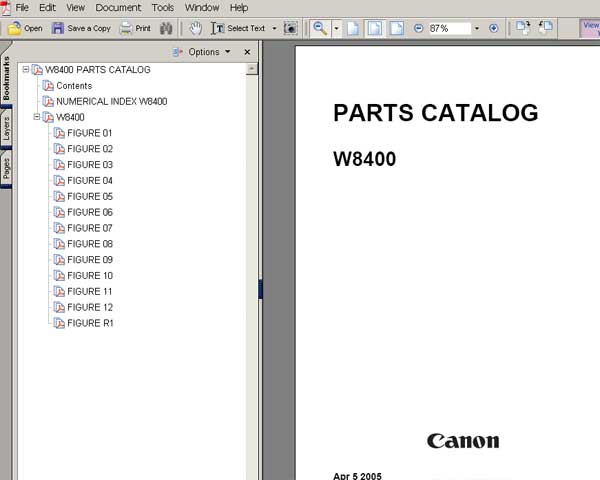Click the Options panel icon

[x=177, y=52]
